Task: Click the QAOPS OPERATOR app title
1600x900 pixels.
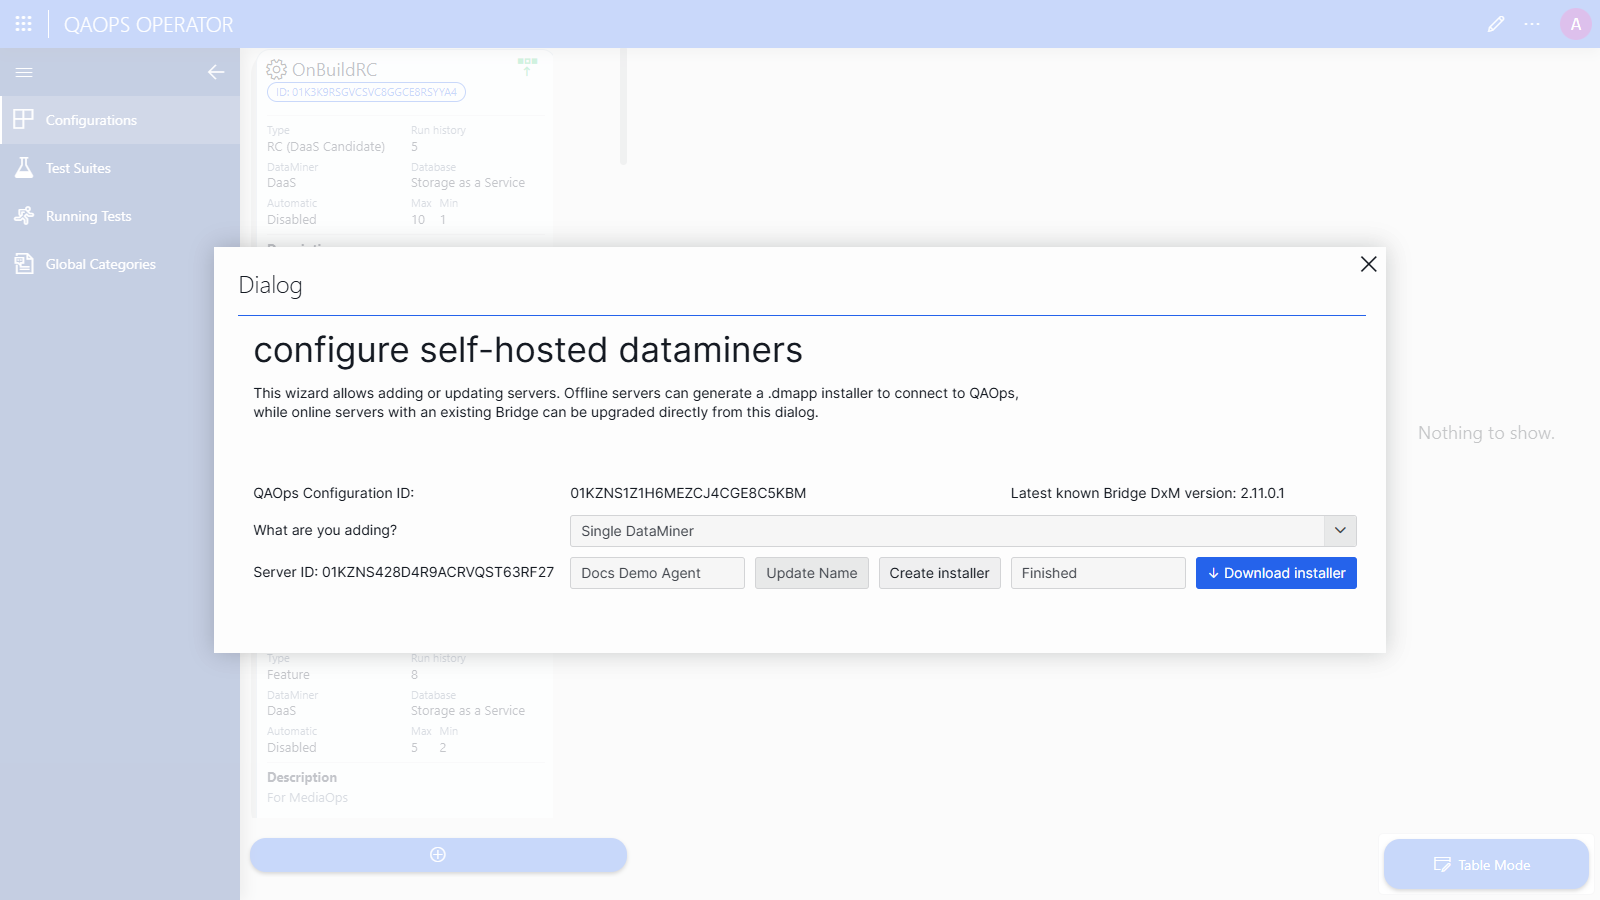Action: click(x=149, y=25)
